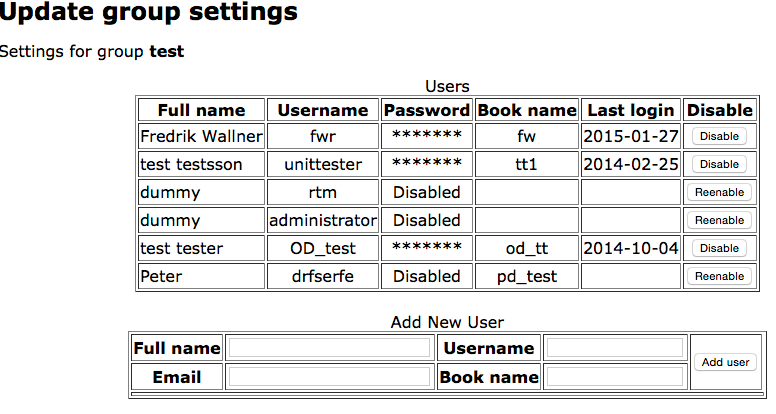This screenshot has height=414, width=776.
Task: Focus the new Username input field
Action: click(615, 348)
